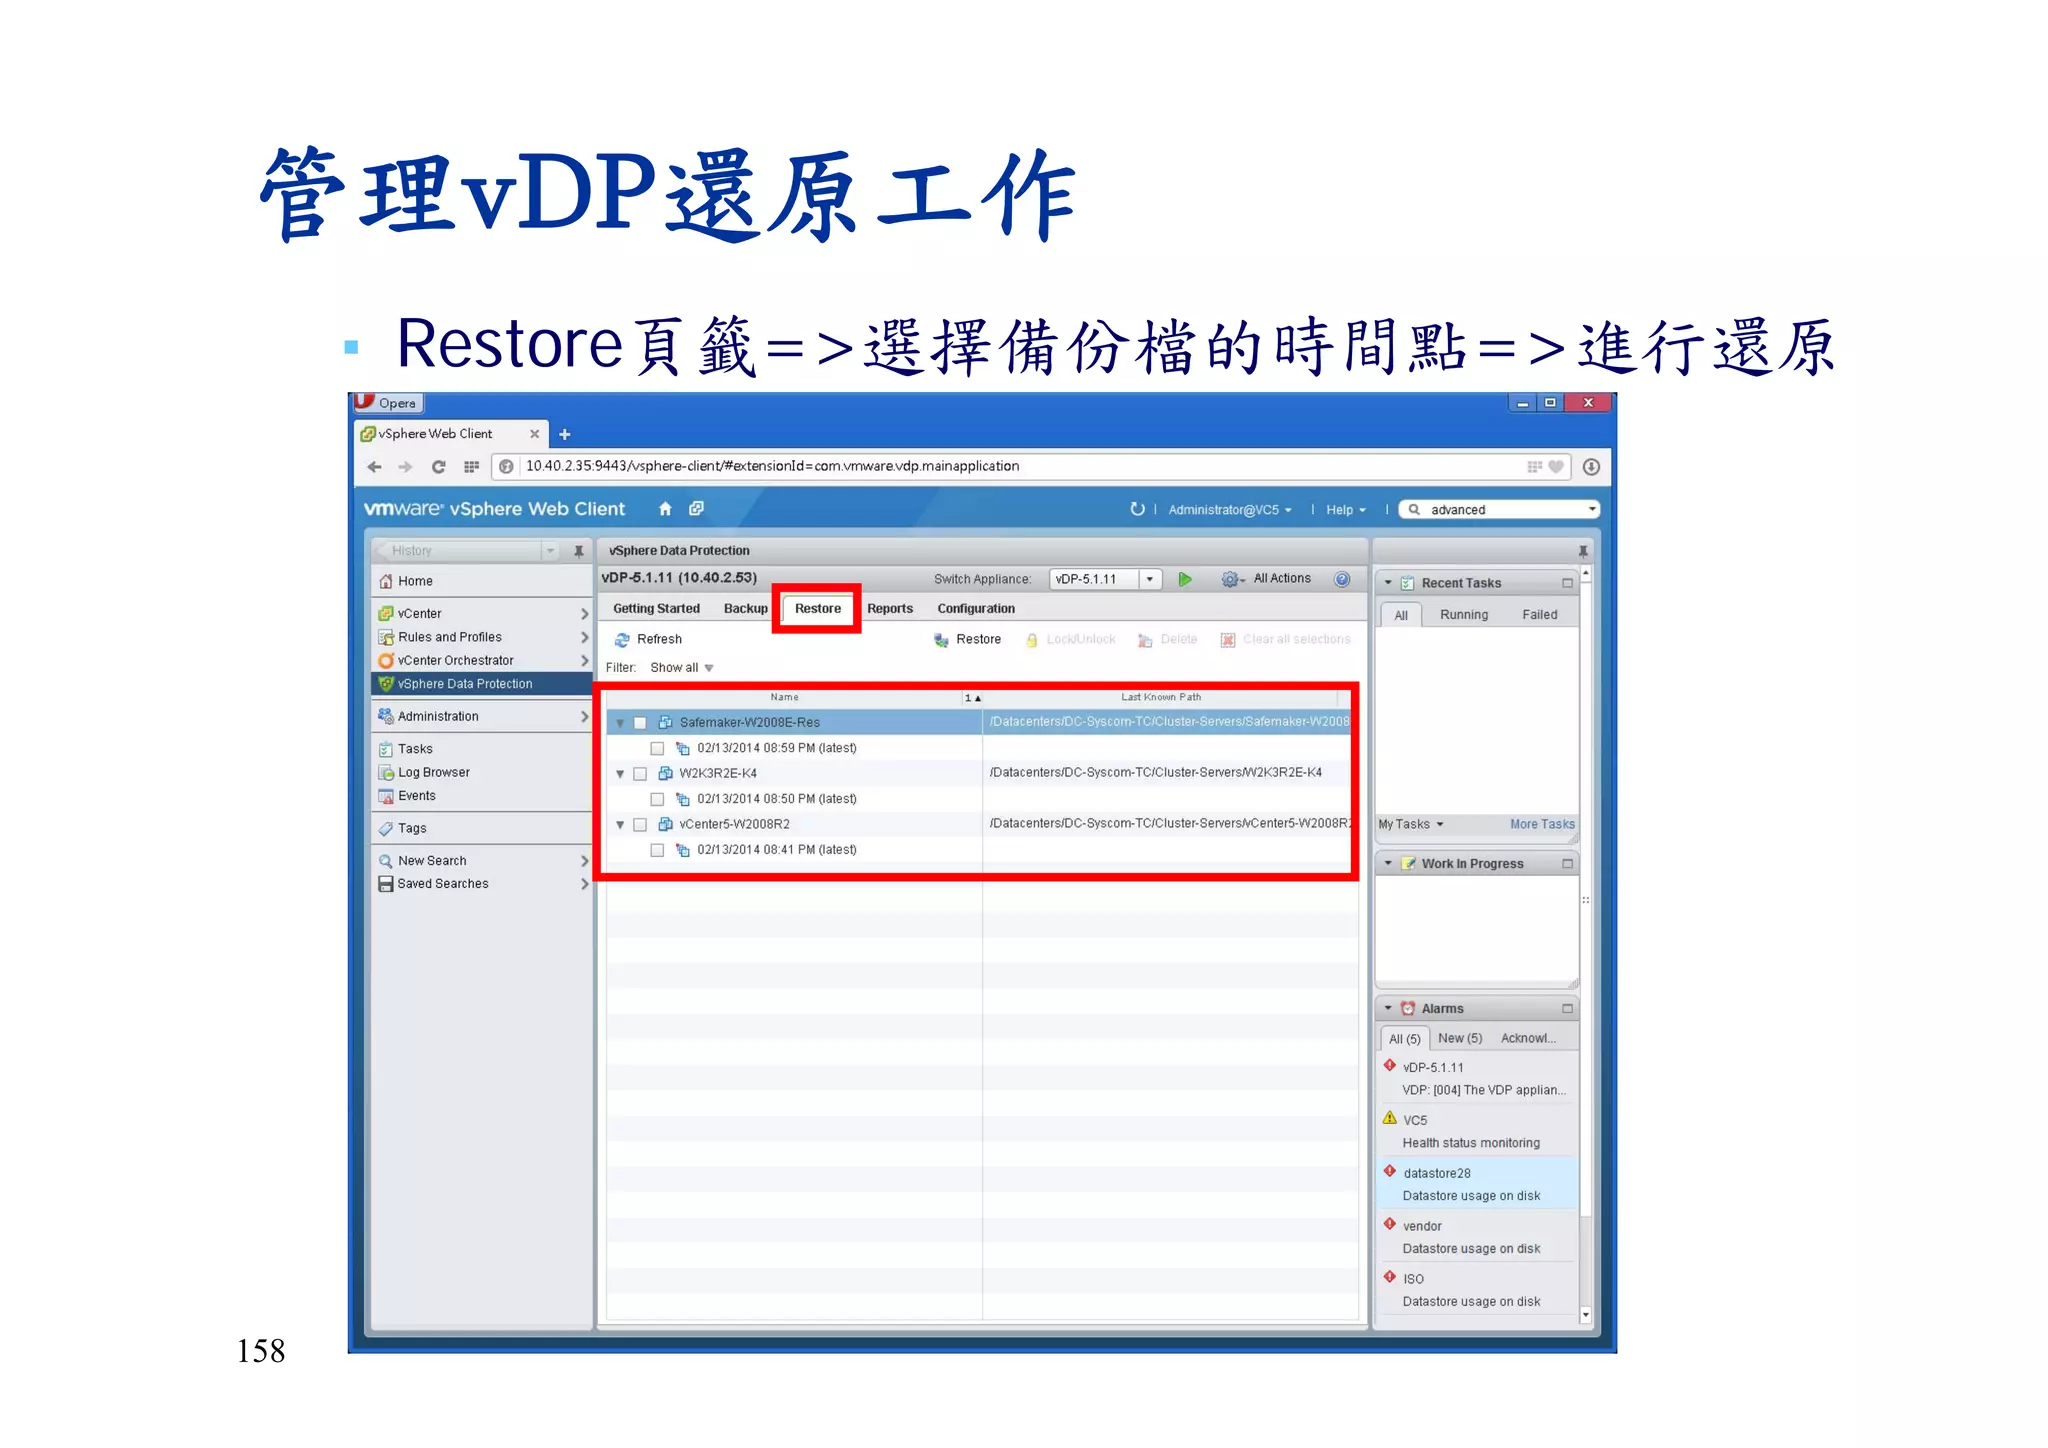This screenshot has width=2048, height=1448.
Task: Click the browser back arrow
Action: click(374, 467)
